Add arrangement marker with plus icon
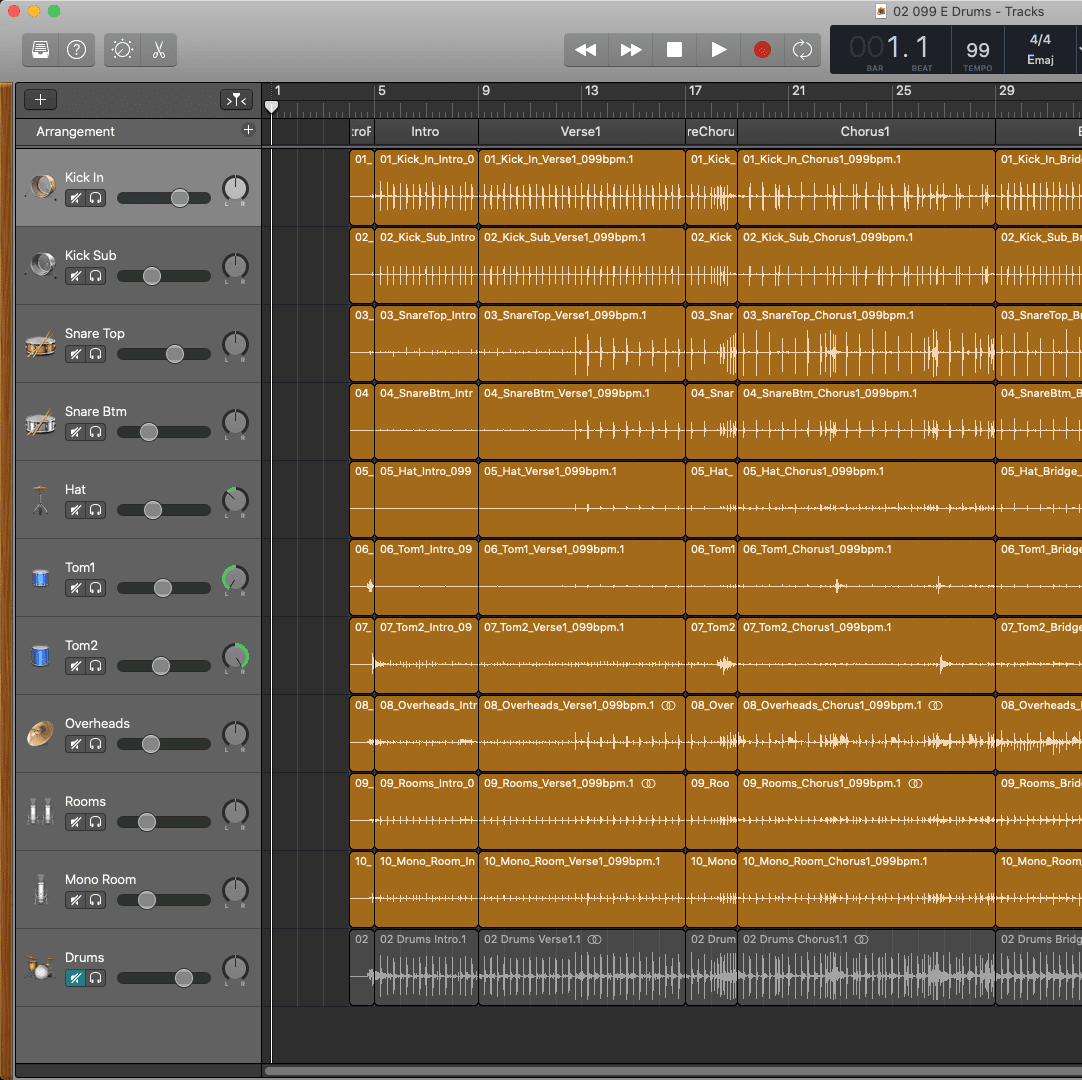The image size is (1082, 1080). (248, 130)
